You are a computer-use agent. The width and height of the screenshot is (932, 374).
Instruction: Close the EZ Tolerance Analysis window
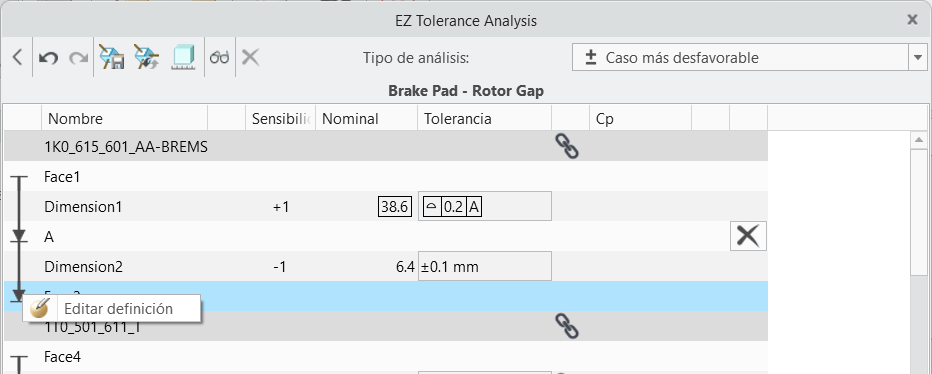tap(912, 20)
